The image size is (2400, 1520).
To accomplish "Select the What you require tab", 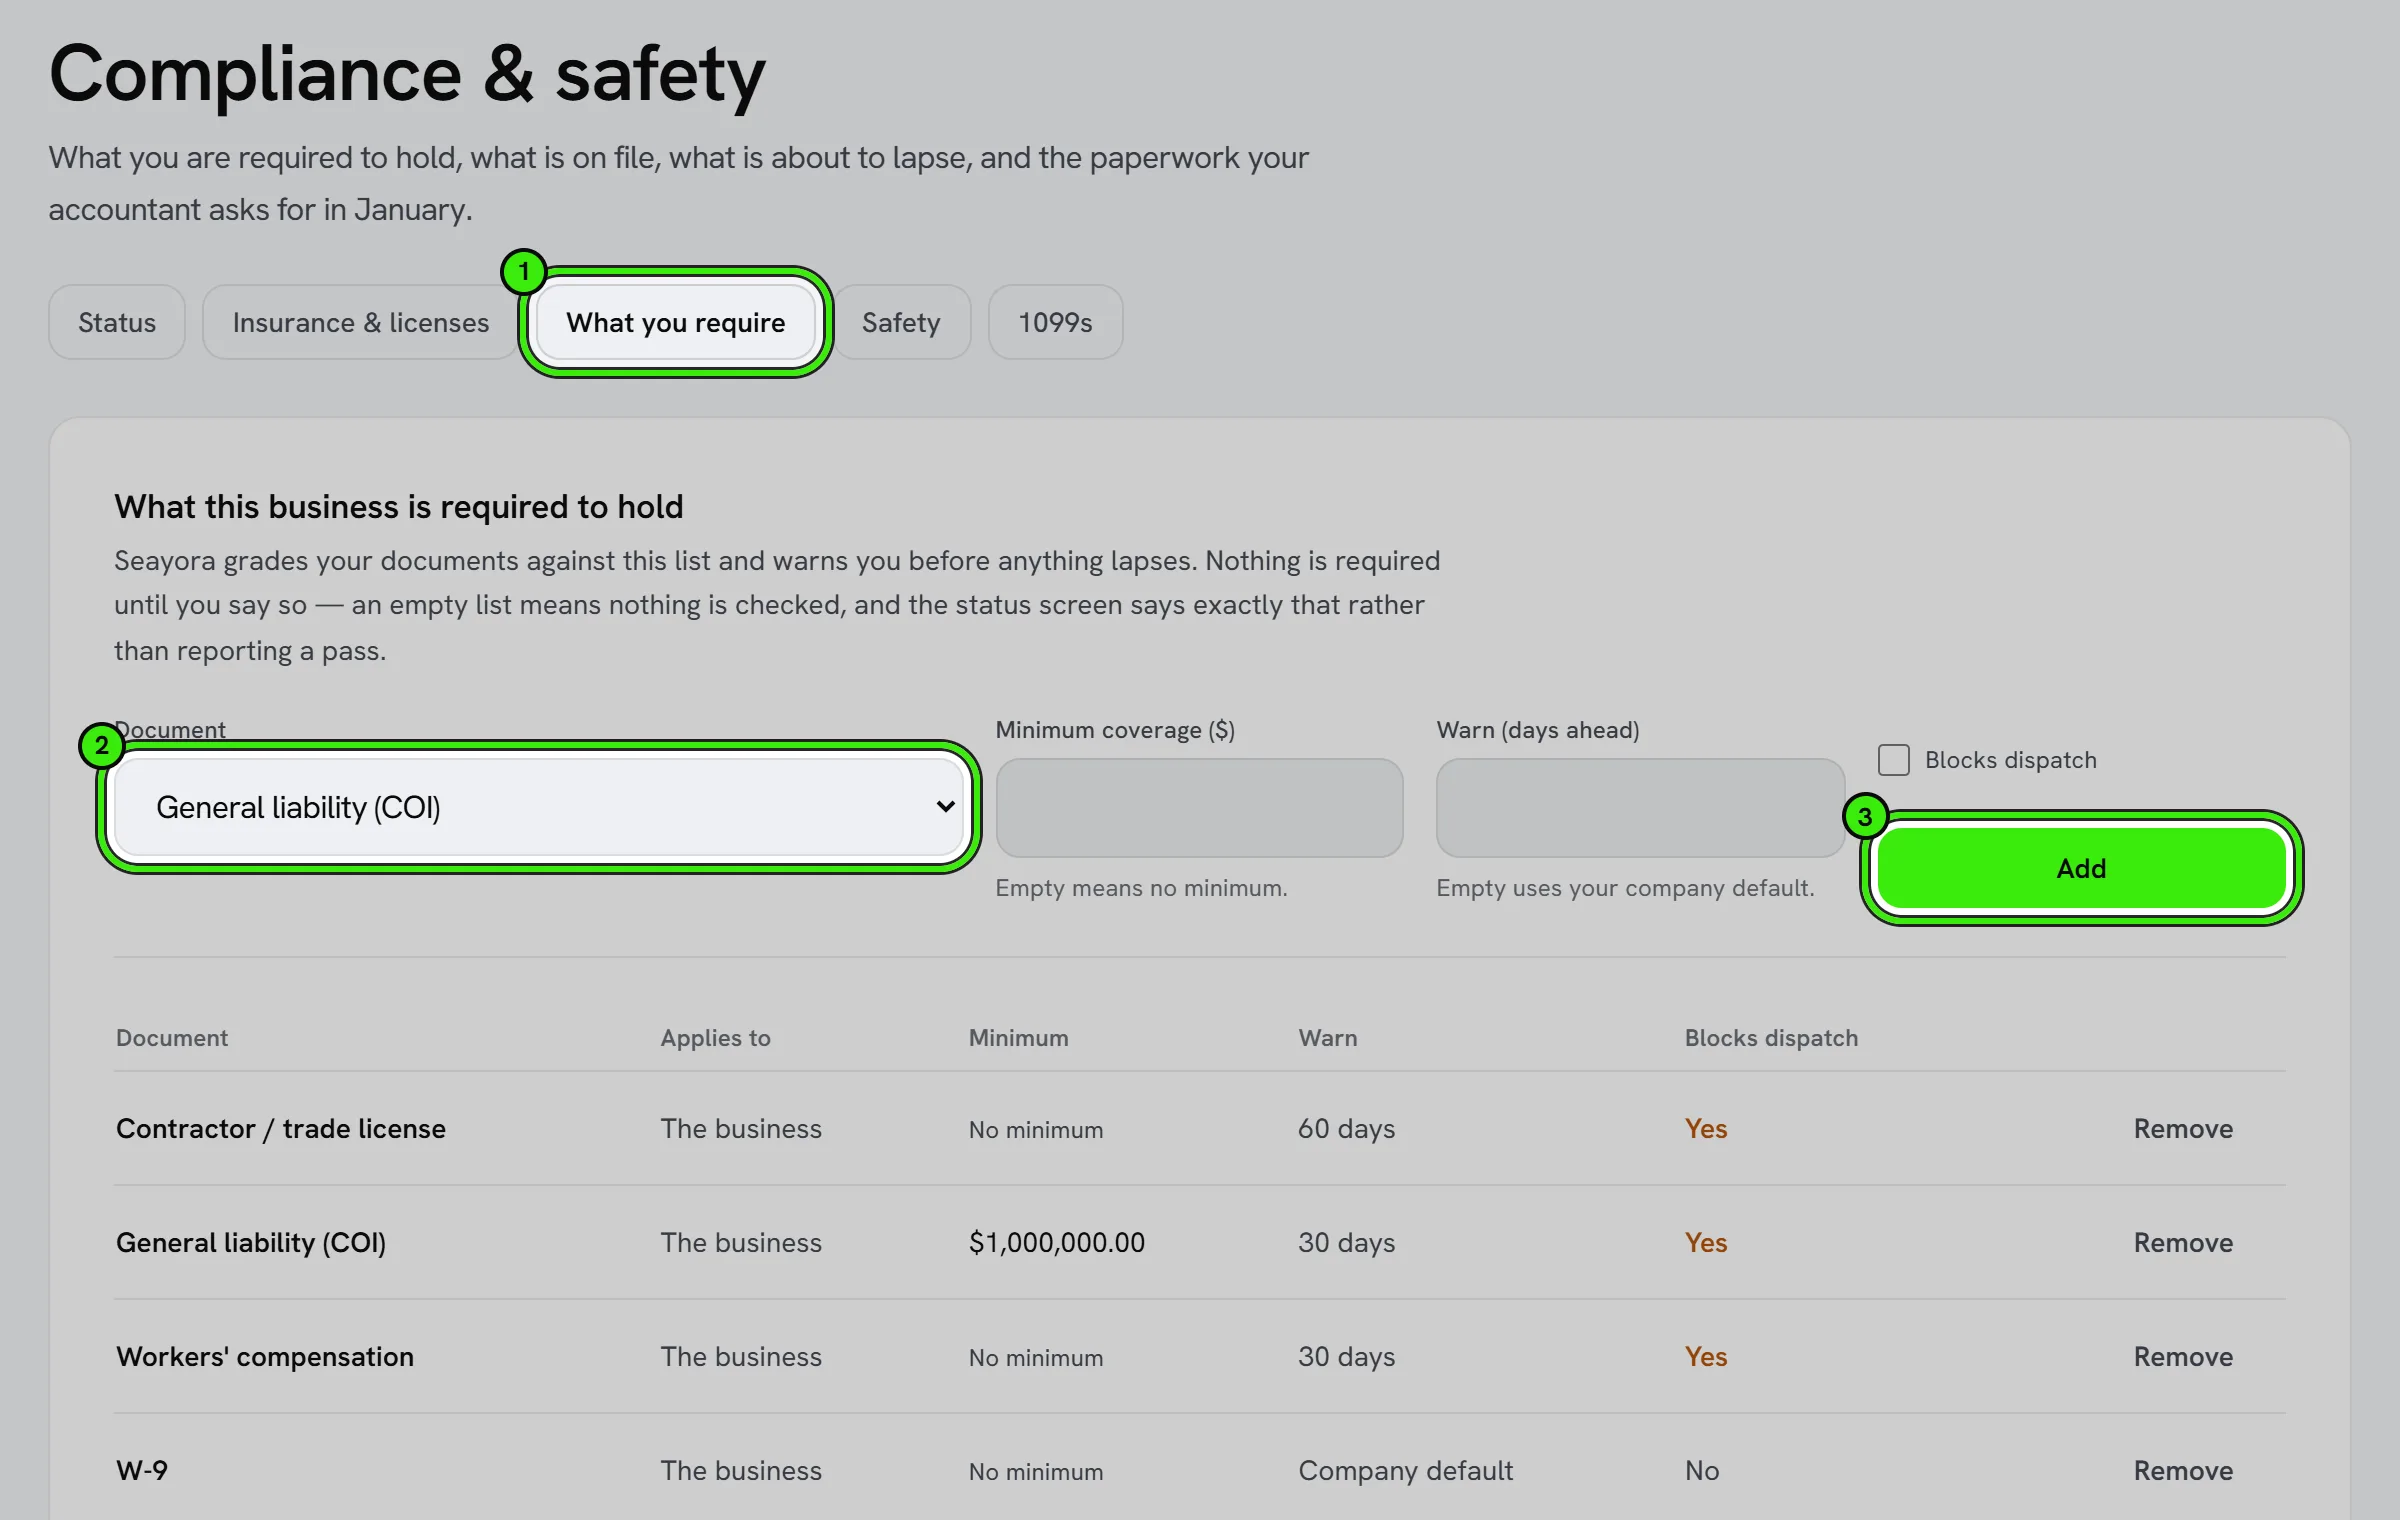I will [x=676, y=322].
